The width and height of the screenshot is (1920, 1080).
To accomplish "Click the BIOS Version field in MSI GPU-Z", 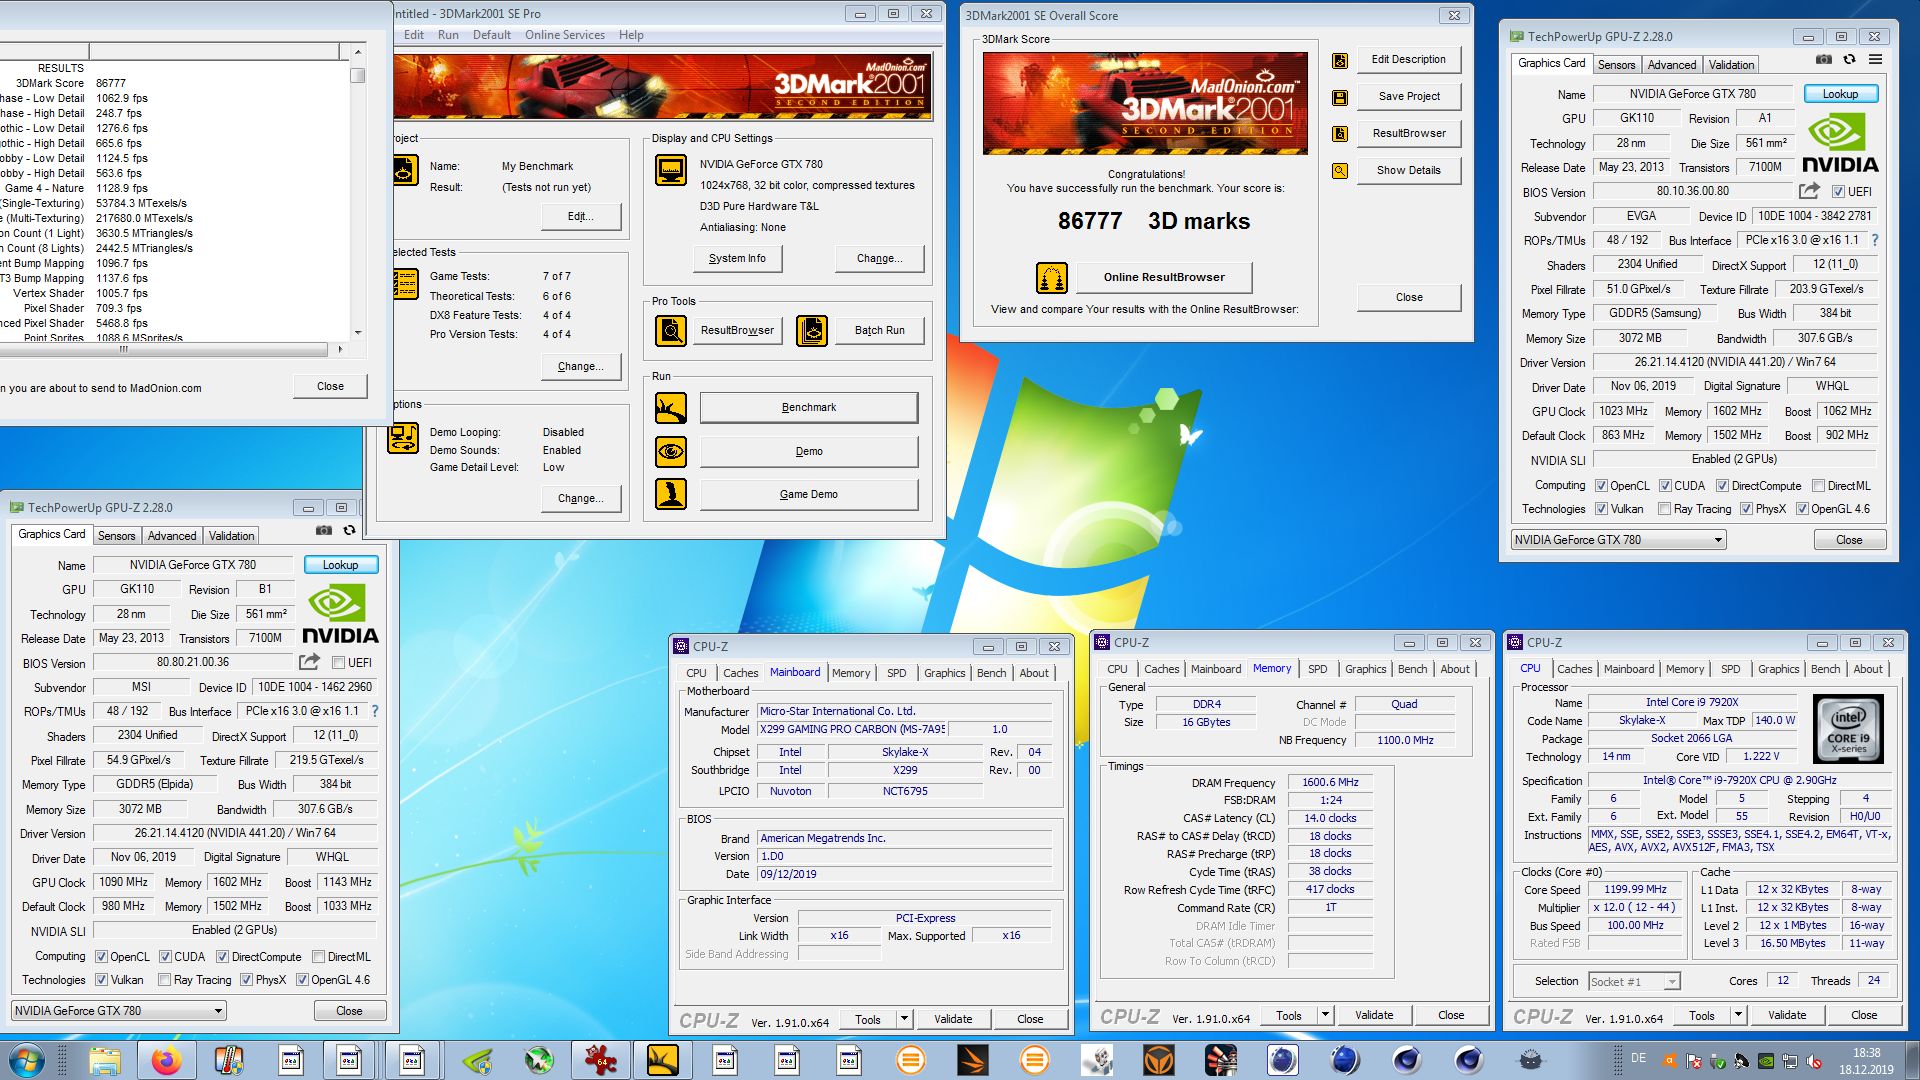I will click(x=193, y=662).
